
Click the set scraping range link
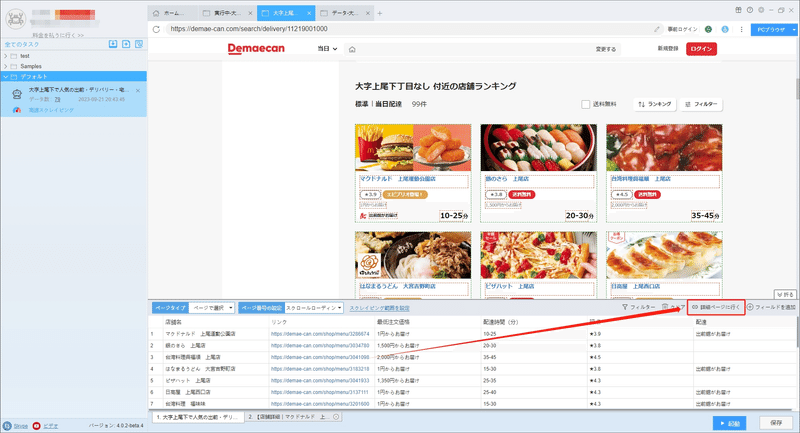click(379, 309)
